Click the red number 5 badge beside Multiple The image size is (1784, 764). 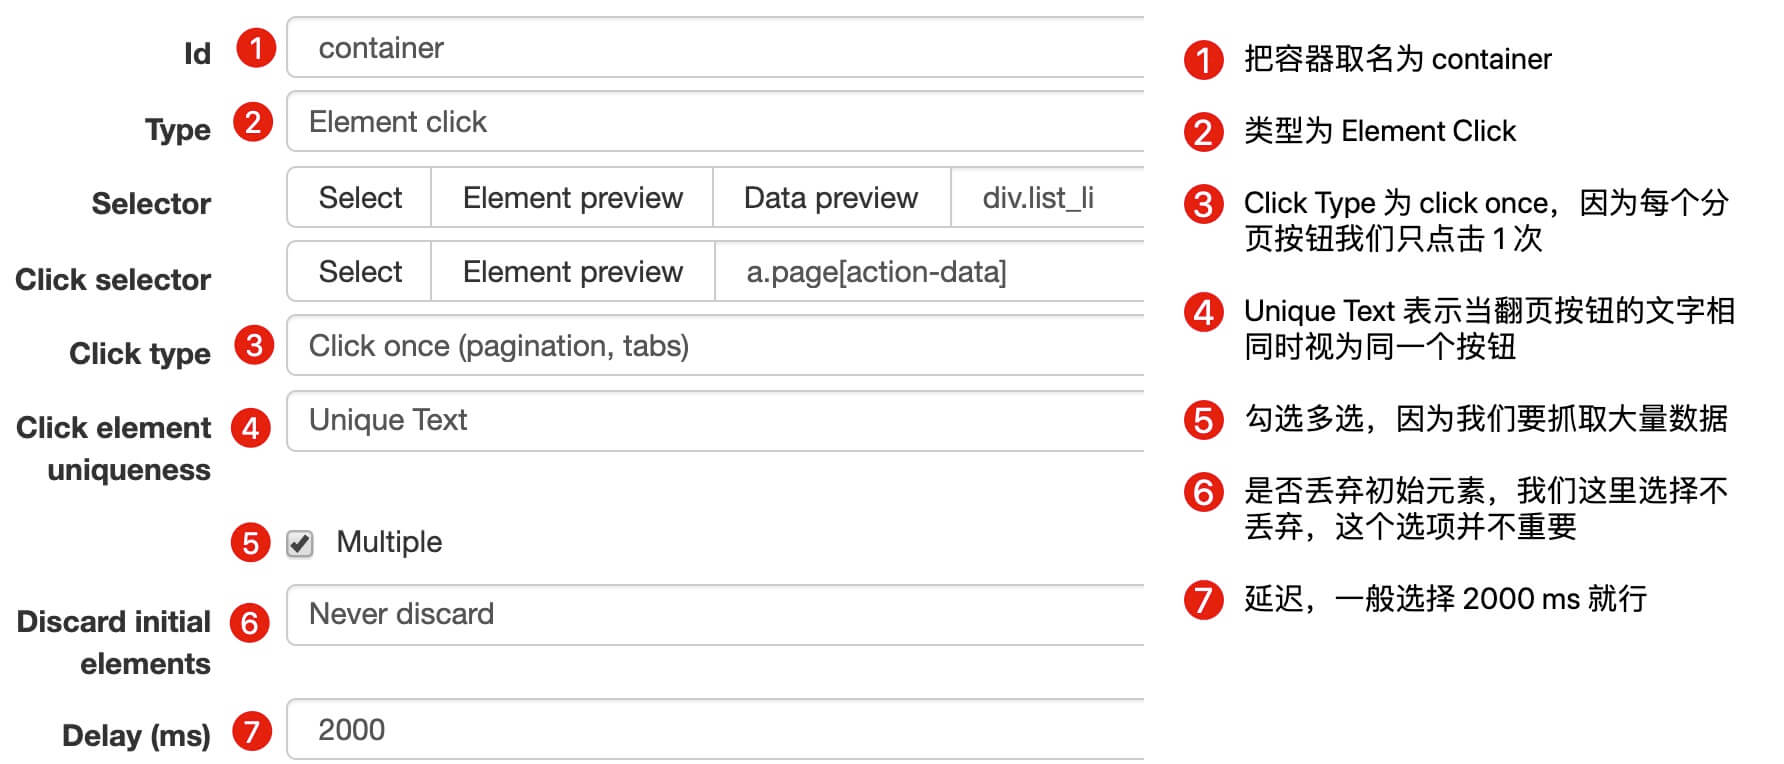[251, 543]
